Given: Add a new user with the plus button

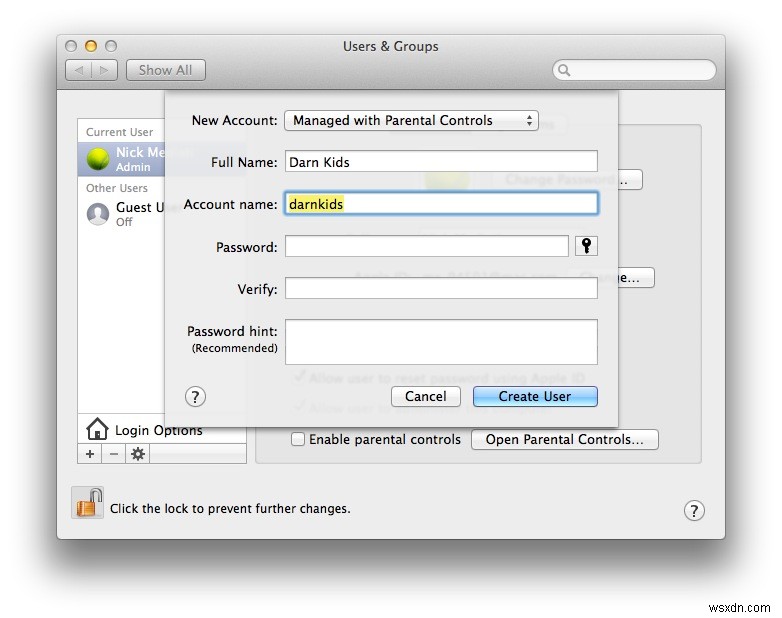Looking at the screenshot, I should click(90, 454).
